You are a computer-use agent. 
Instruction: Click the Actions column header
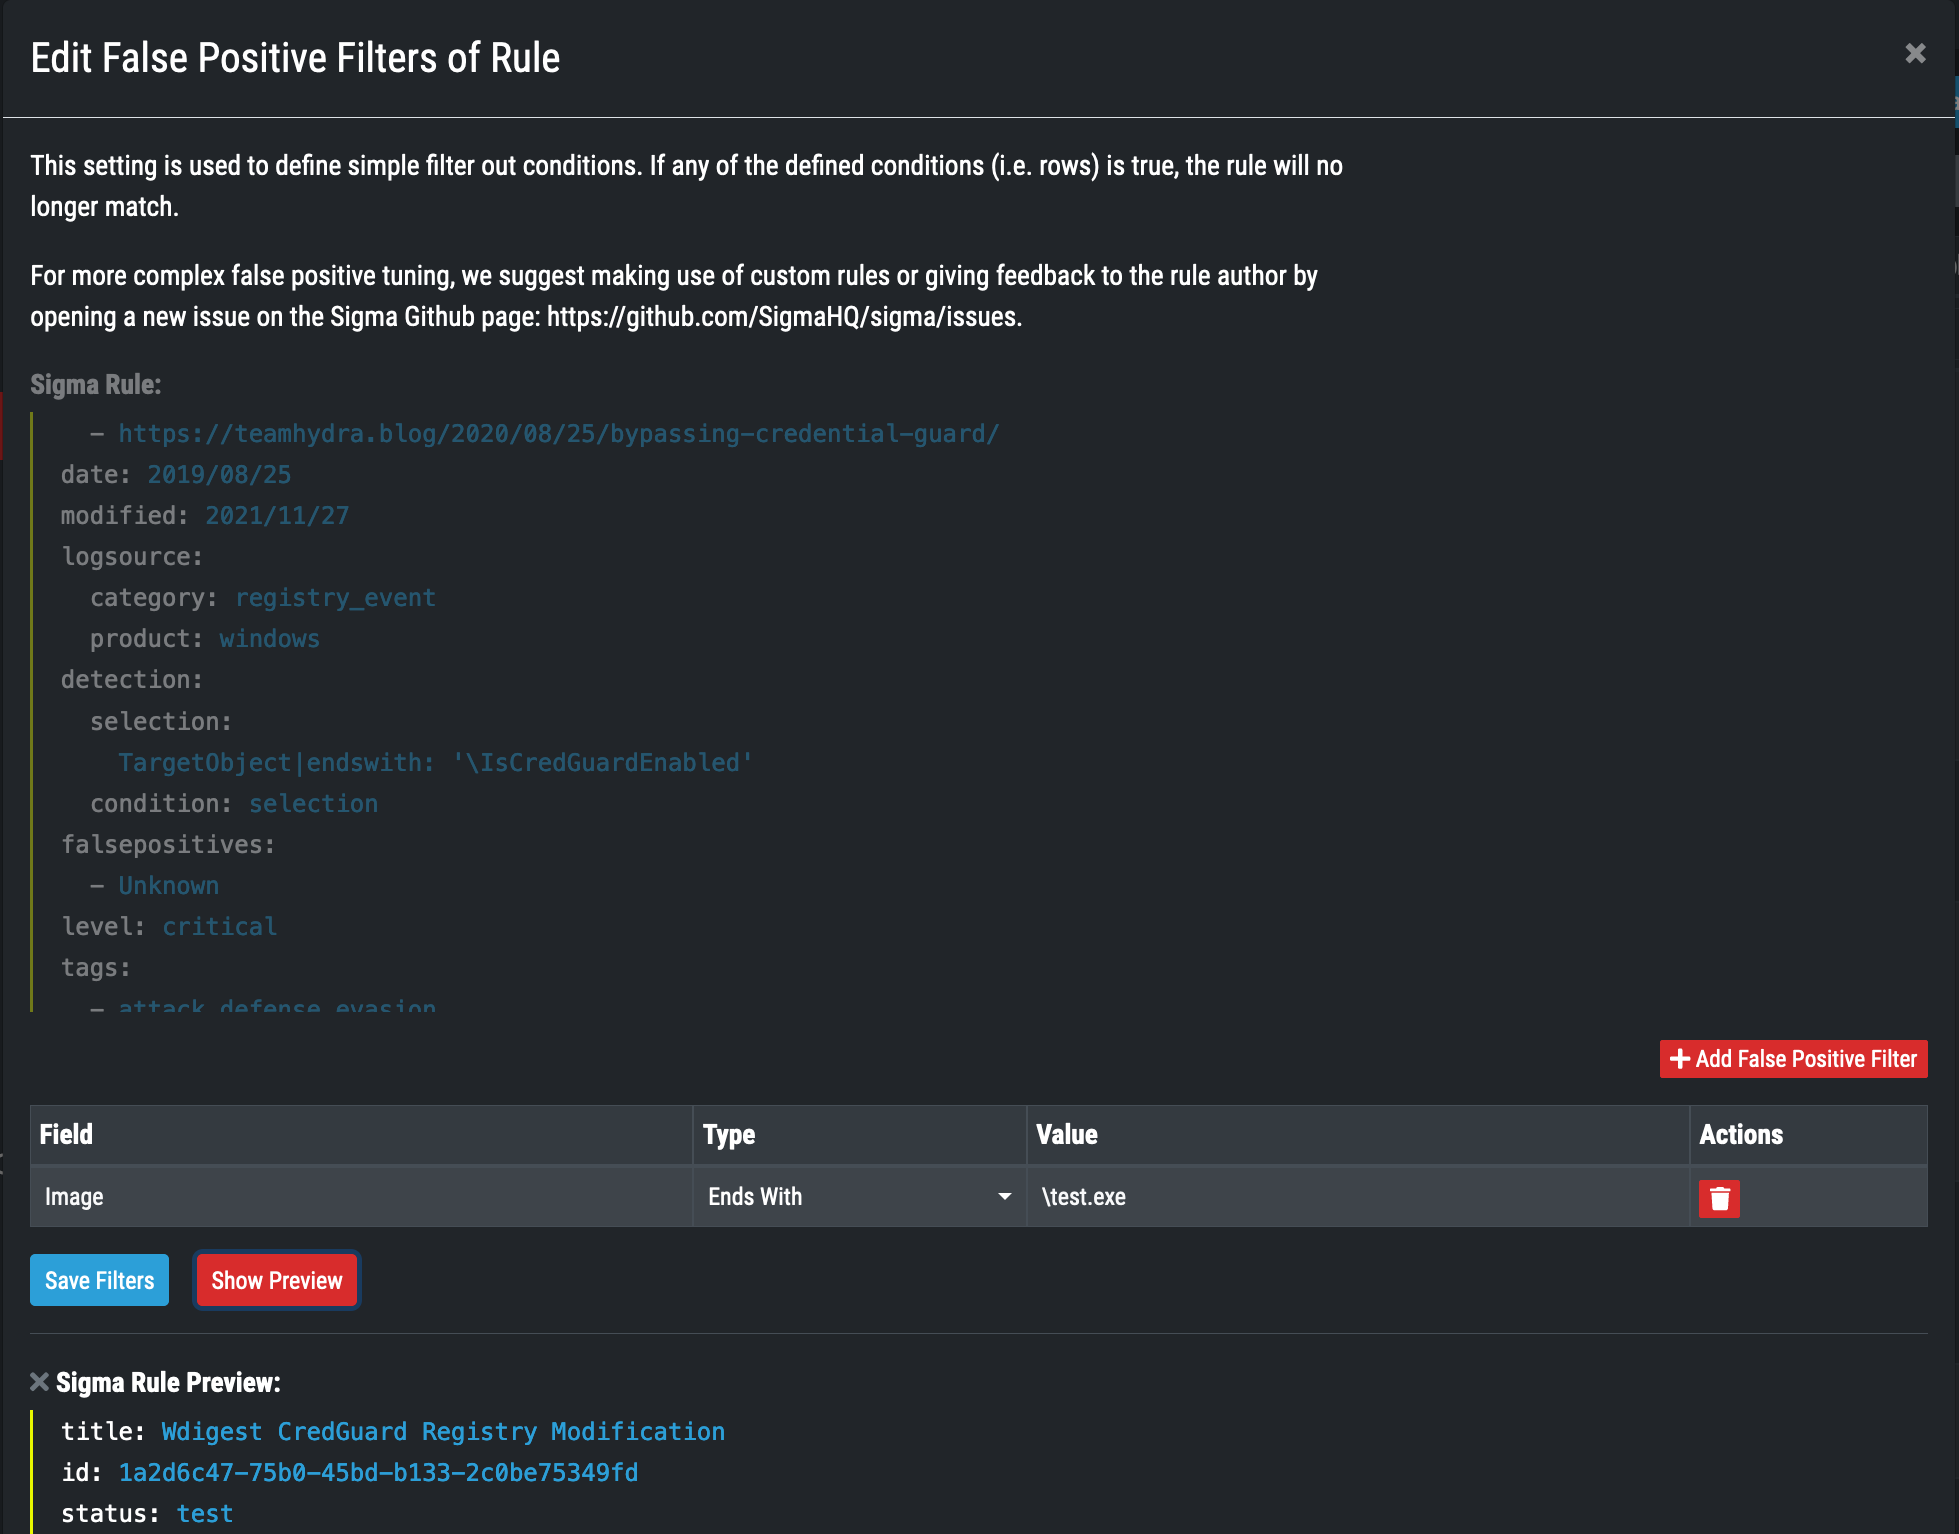1740,1135
